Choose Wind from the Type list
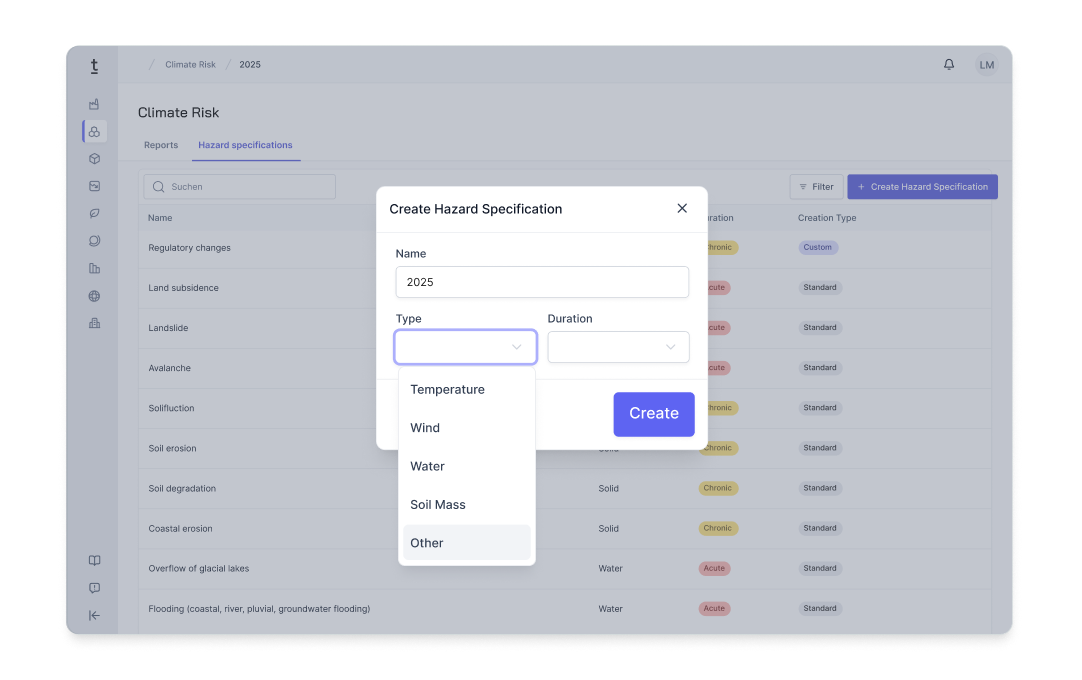This screenshot has width=1082, height=680. 466,428
